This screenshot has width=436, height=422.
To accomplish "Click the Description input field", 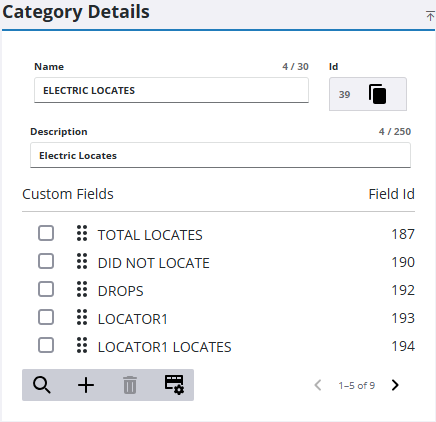I will 220,155.
